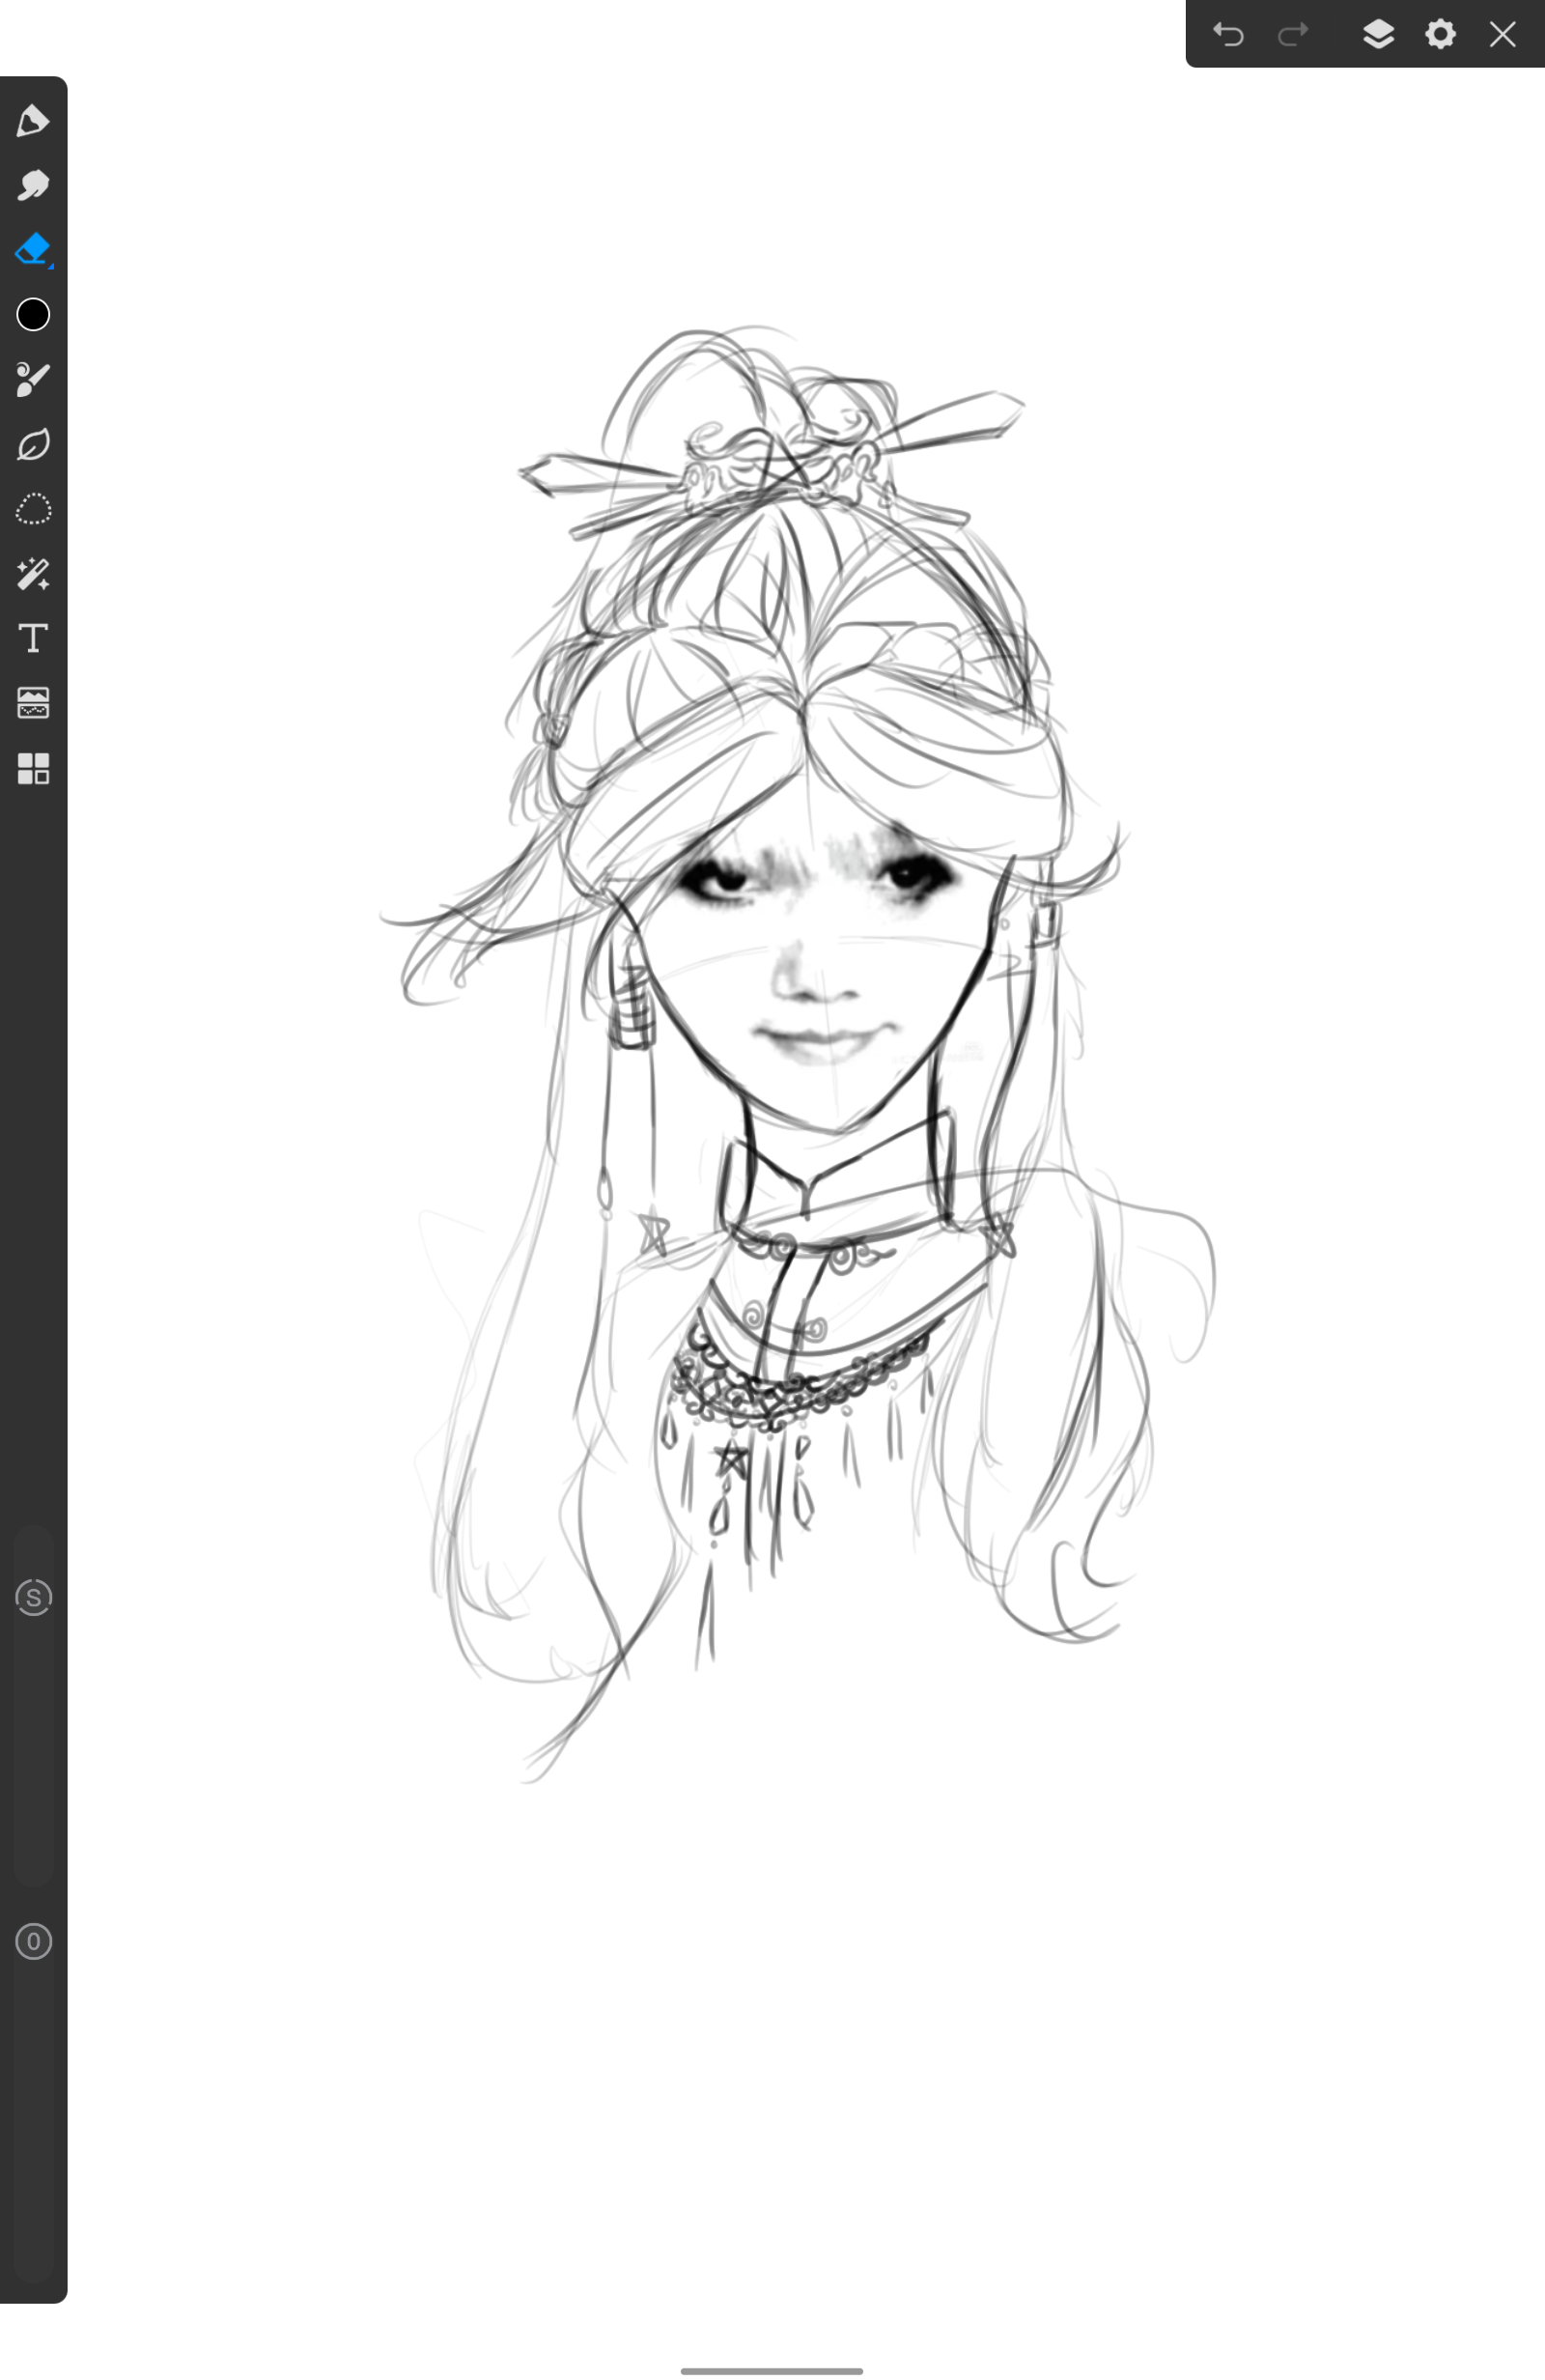The height and width of the screenshot is (2380, 1545).
Task: Open the Layers panel
Action: (x=1378, y=35)
